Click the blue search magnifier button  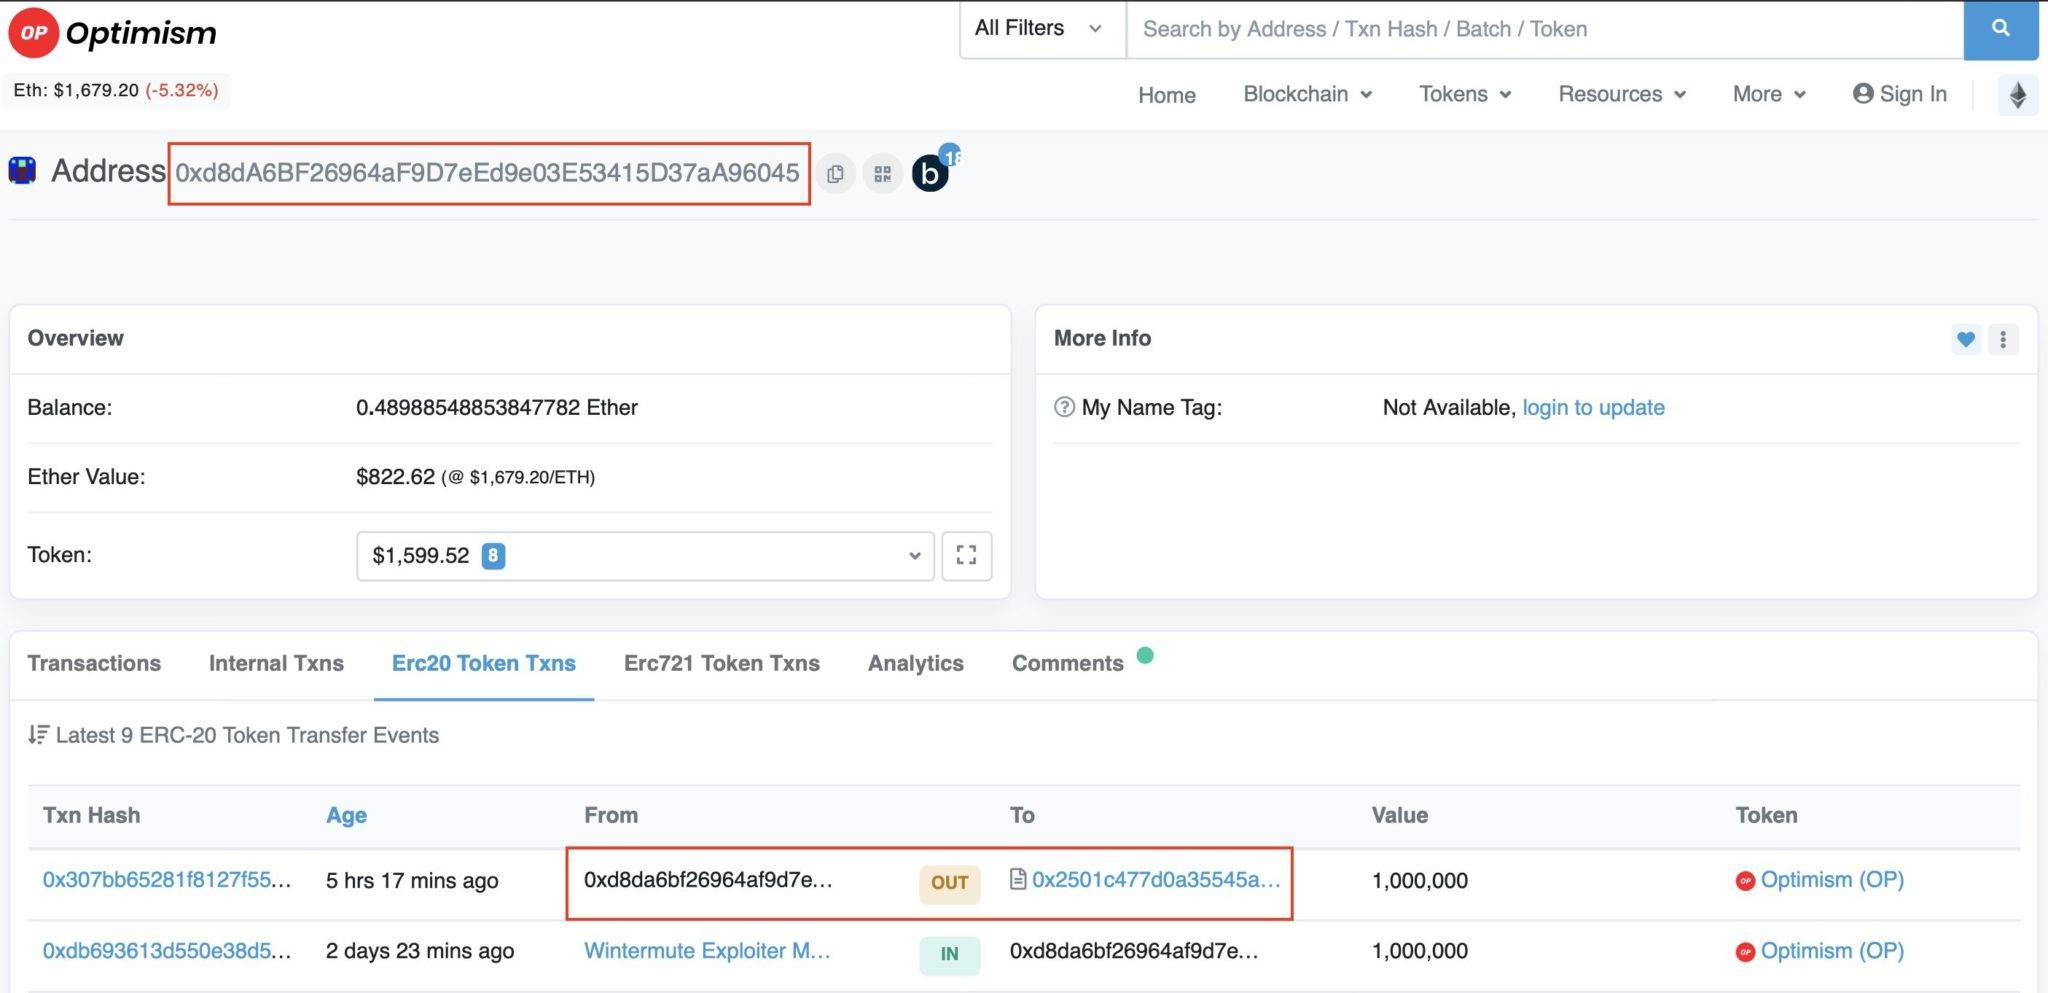point(2000,29)
